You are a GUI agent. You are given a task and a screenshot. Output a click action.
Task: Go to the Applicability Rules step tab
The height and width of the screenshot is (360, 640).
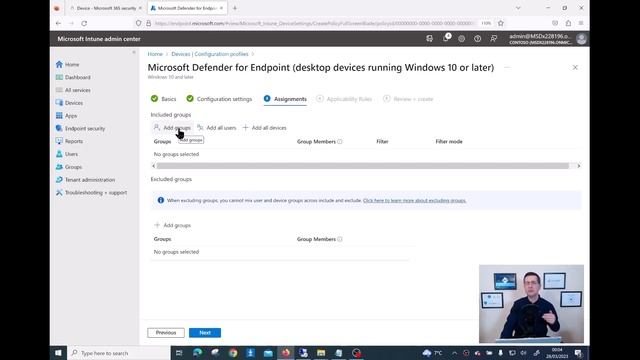coord(344,99)
